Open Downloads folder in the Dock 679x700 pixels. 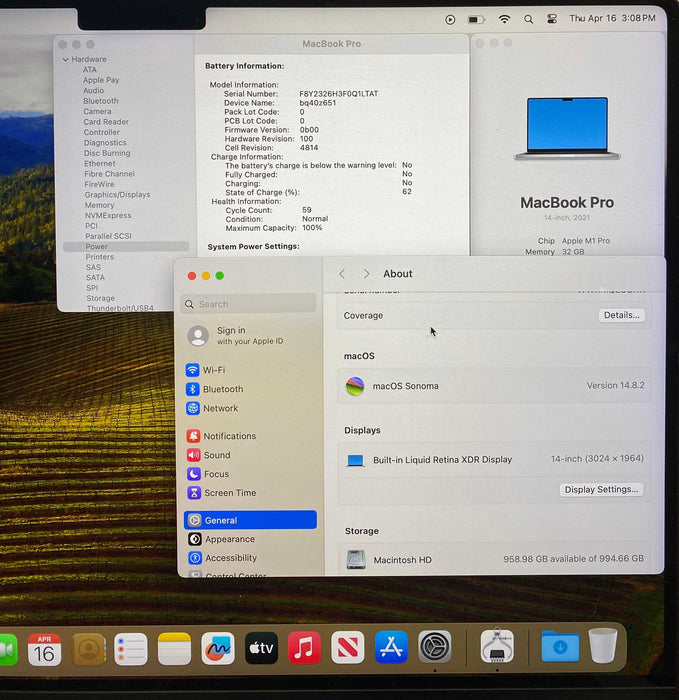[560, 646]
